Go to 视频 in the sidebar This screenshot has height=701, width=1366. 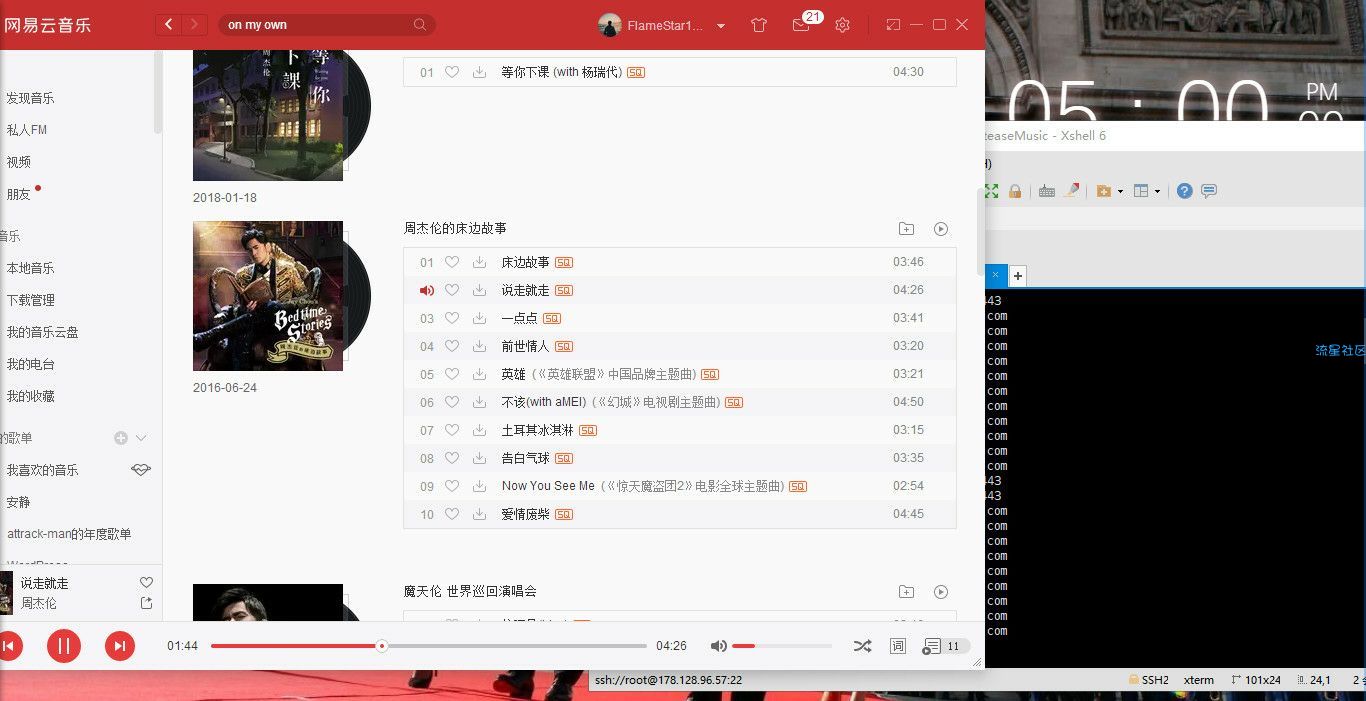18,162
